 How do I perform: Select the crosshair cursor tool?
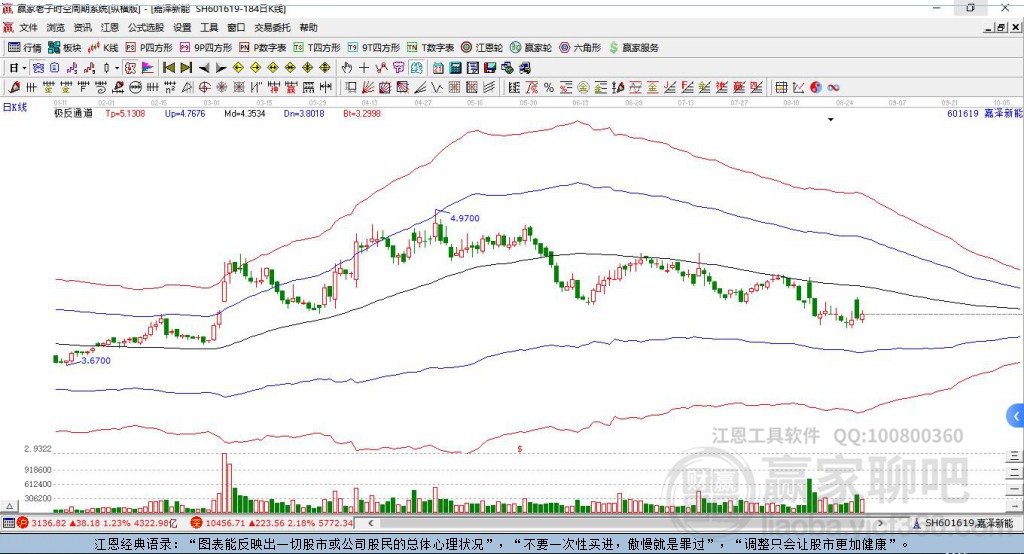point(364,68)
